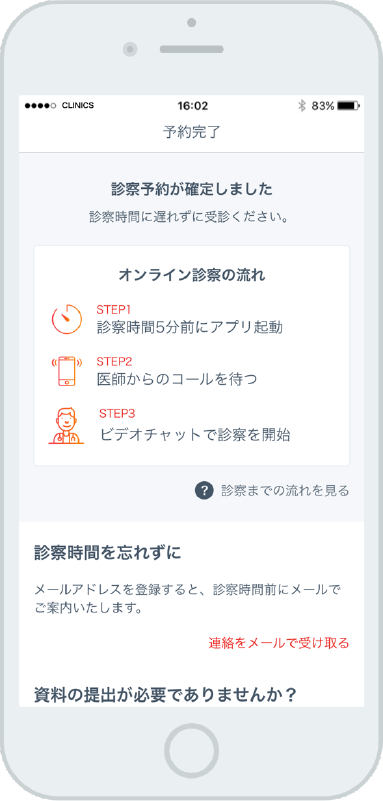Tap the 診察時間を忘れずに section heading
383x801 pixels.
[x=108, y=553]
